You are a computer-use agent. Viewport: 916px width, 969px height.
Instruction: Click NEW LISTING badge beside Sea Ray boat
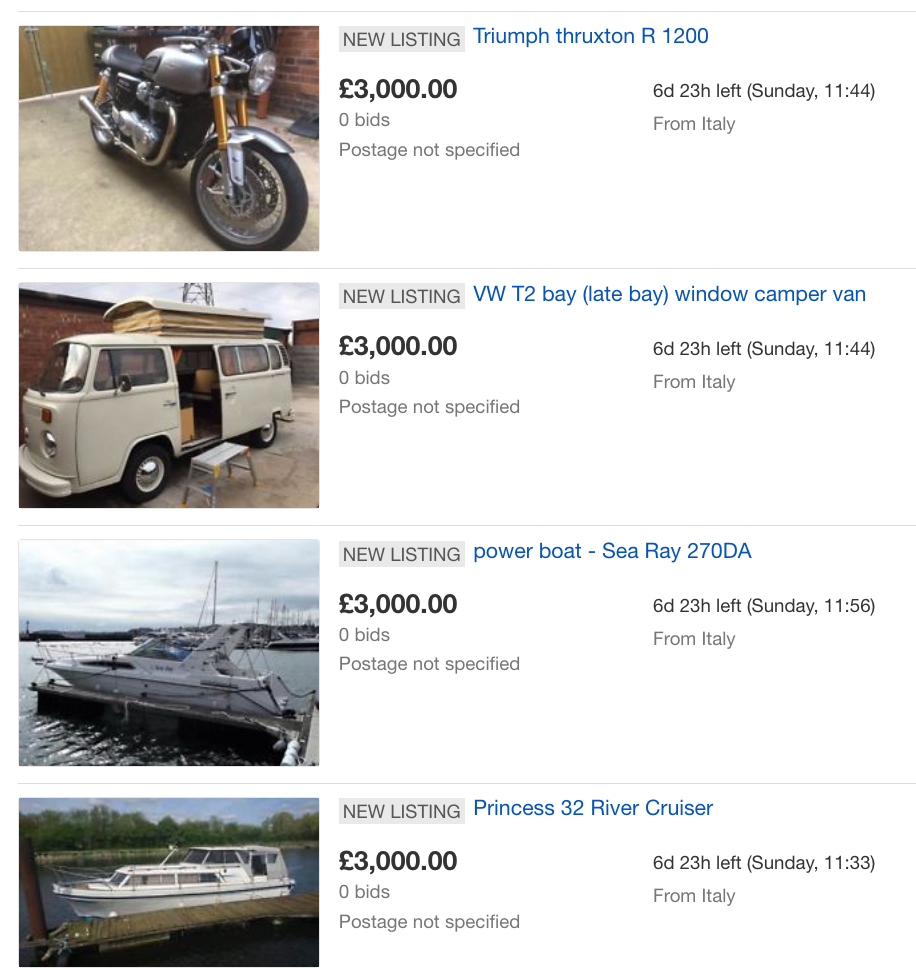click(402, 554)
